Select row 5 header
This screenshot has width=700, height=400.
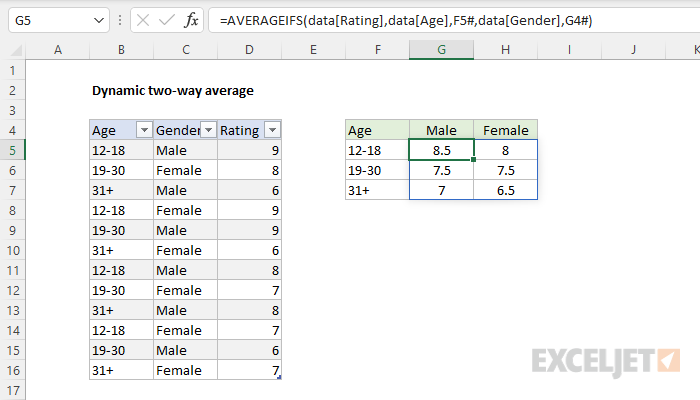pos(12,150)
